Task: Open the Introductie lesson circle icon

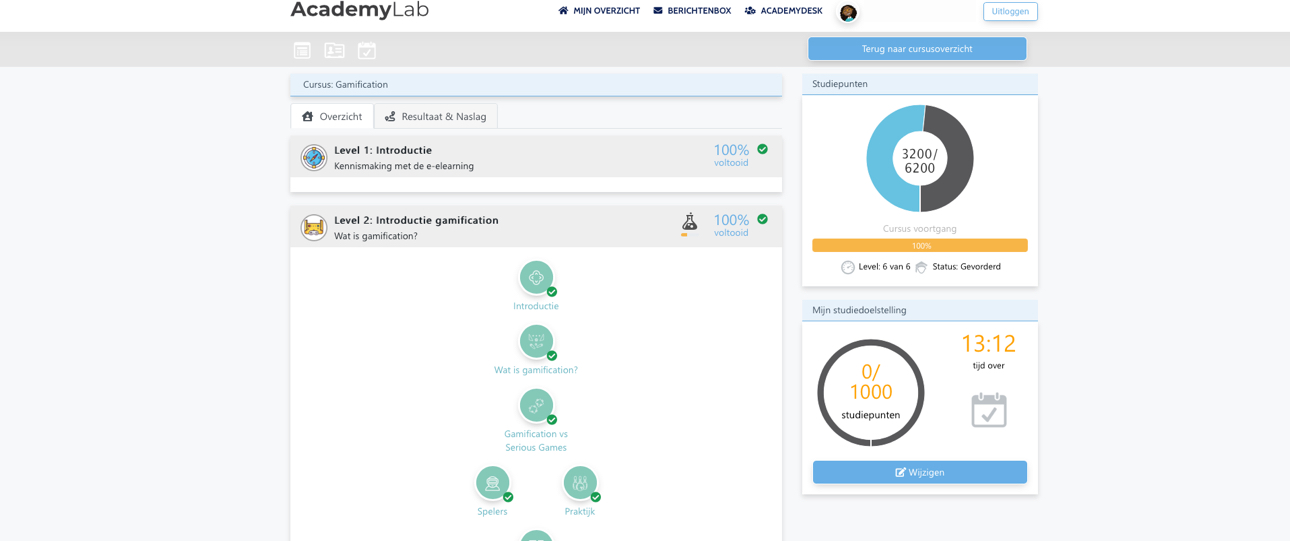Action: tap(536, 278)
